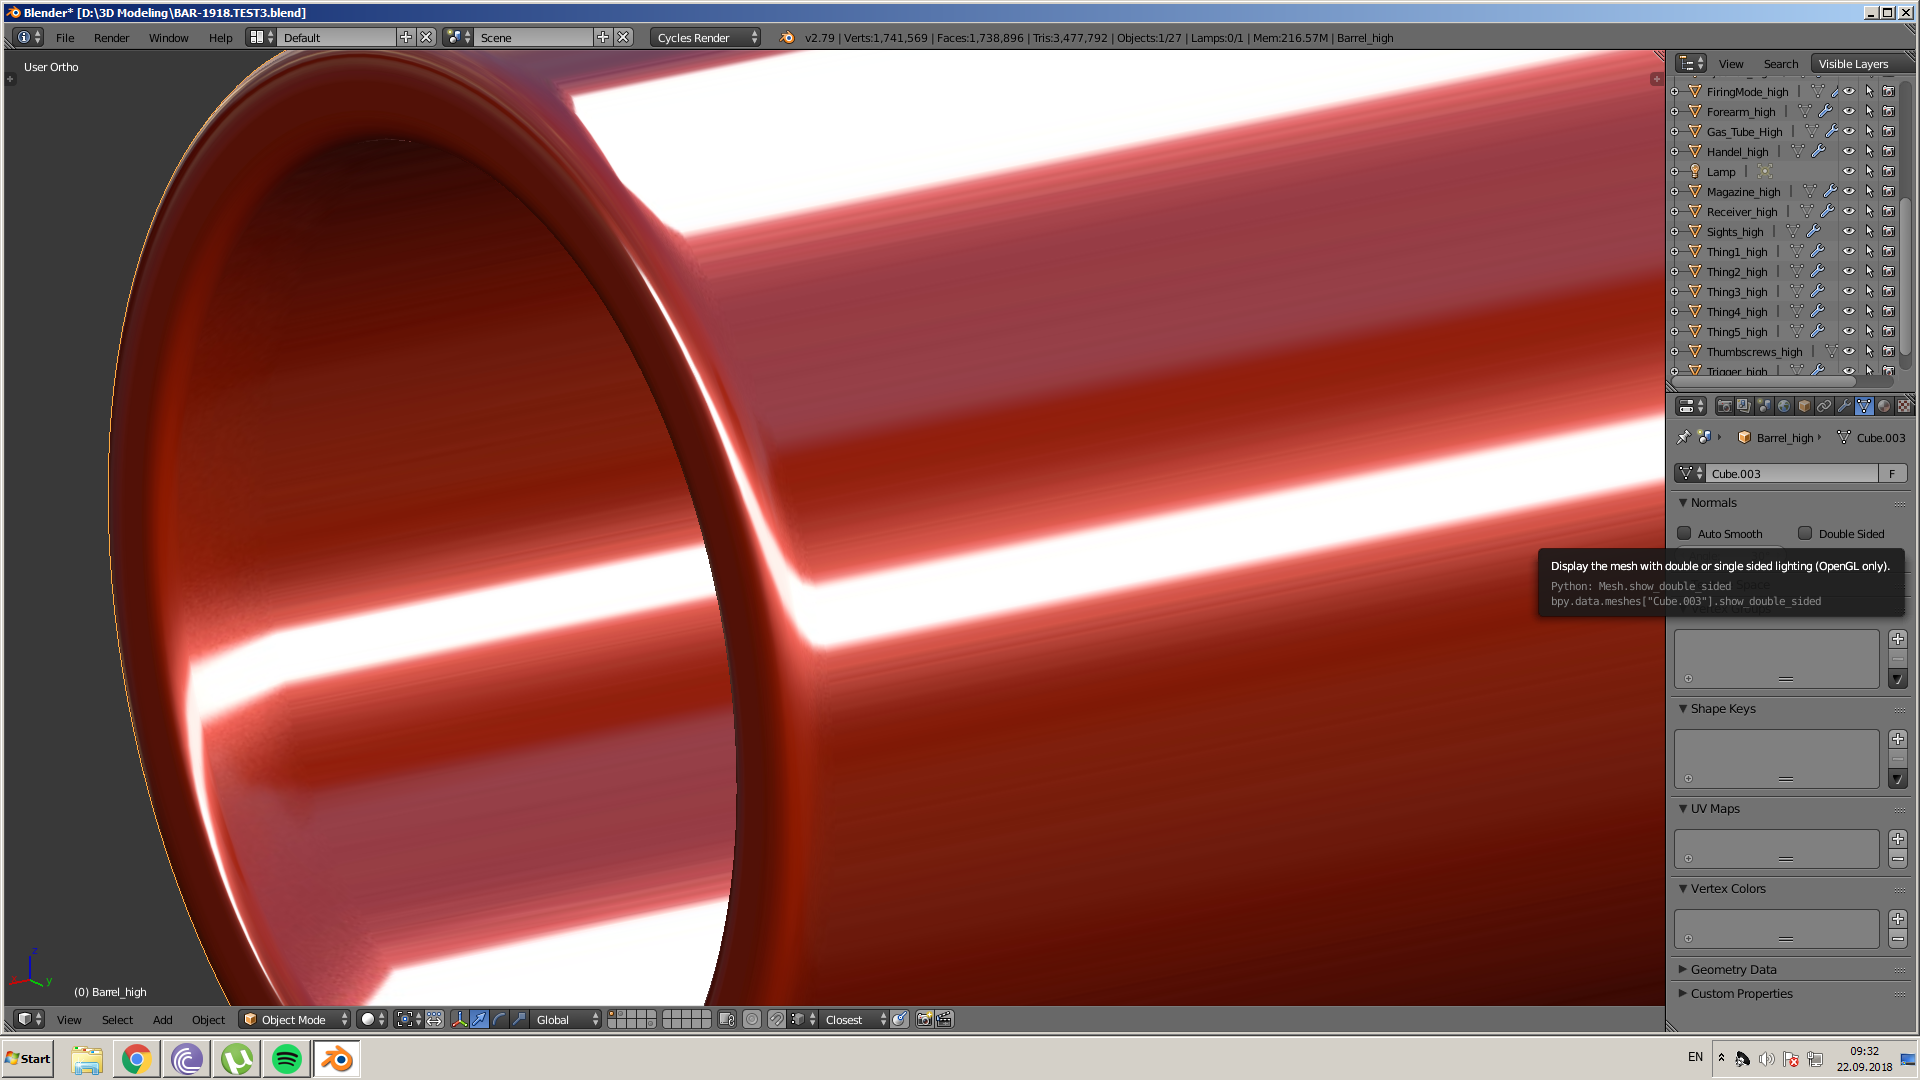Toggle the 3D manipulator widget icon
This screenshot has width=1920, height=1080.
click(459, 1019)
